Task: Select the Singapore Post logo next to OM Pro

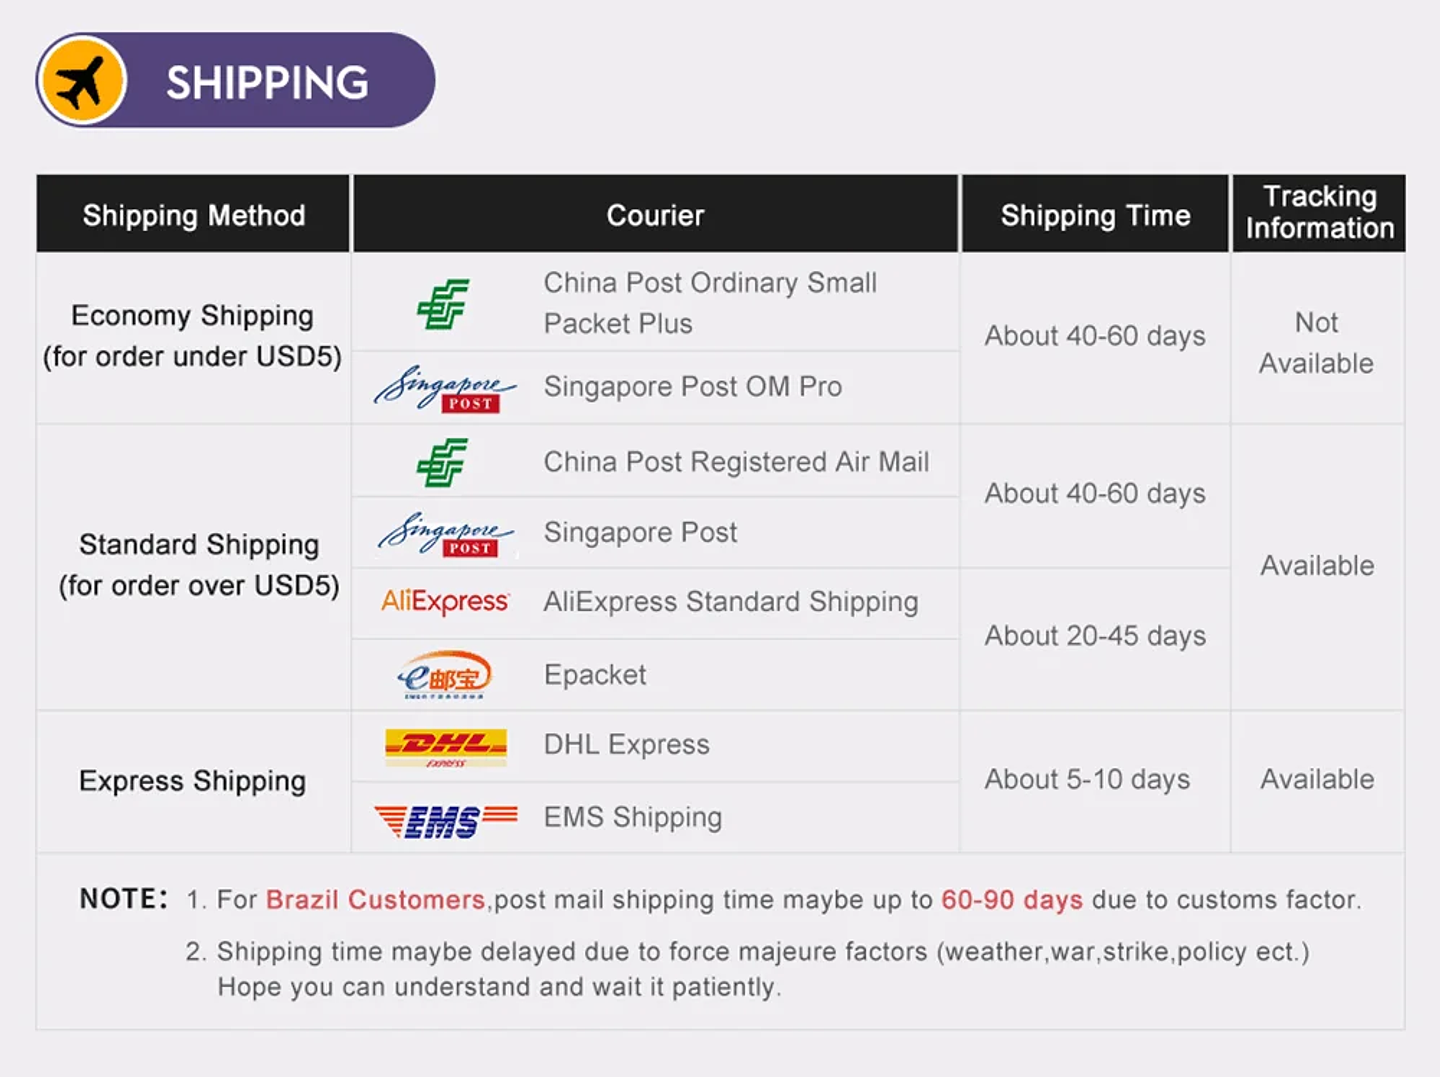Action: 445,388
